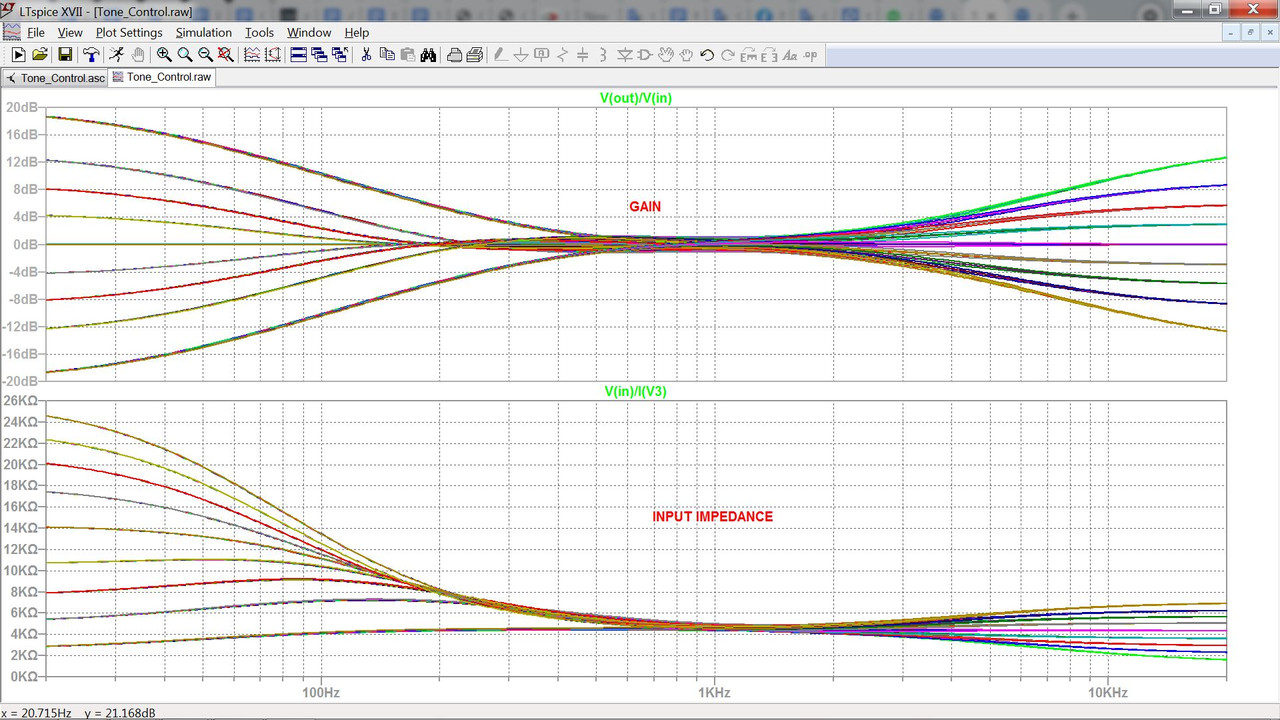Viewport: 1280px width, 720px height.
Task: Click the Pick Visible Traces icon
Action: [x=252, y=55]
